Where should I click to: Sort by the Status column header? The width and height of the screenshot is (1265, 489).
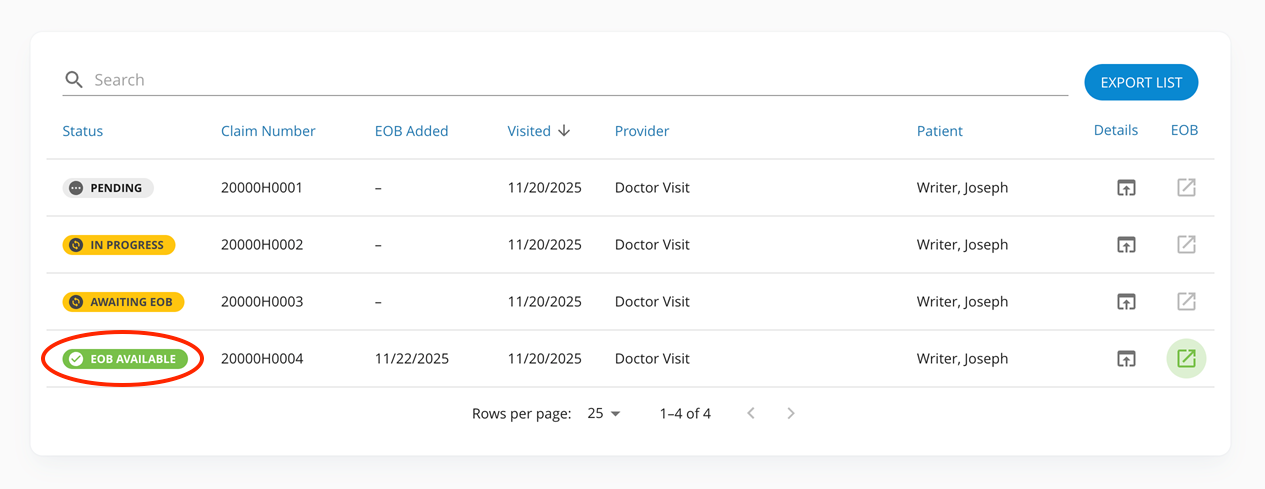click(82, 131)
